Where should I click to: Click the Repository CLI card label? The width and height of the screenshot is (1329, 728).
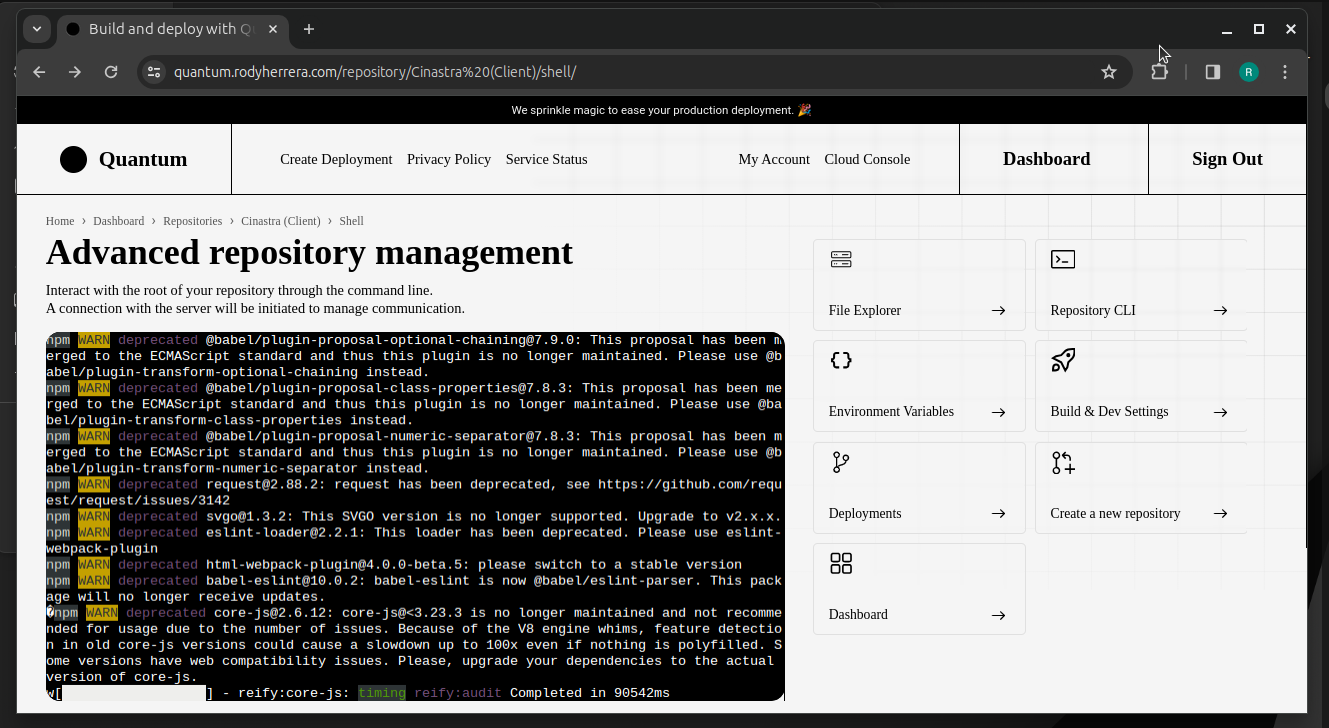(x=1093, y=311)
